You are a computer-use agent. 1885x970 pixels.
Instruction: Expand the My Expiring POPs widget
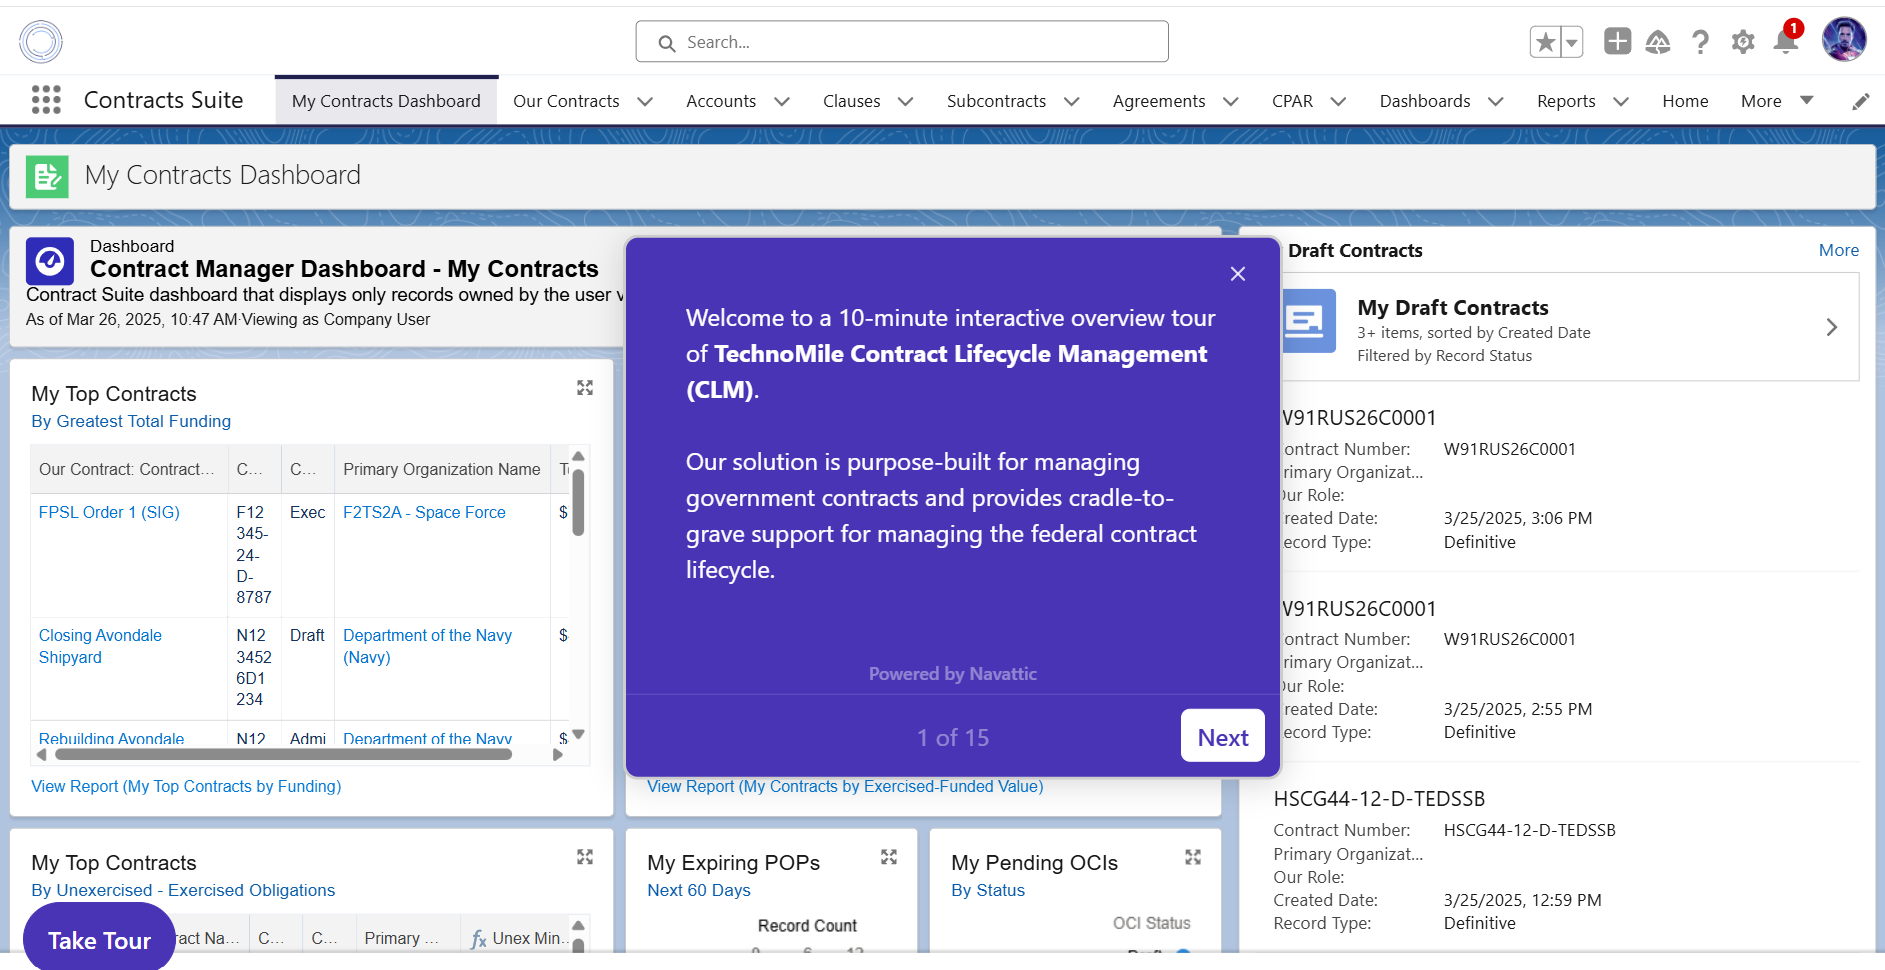[889, 857]
